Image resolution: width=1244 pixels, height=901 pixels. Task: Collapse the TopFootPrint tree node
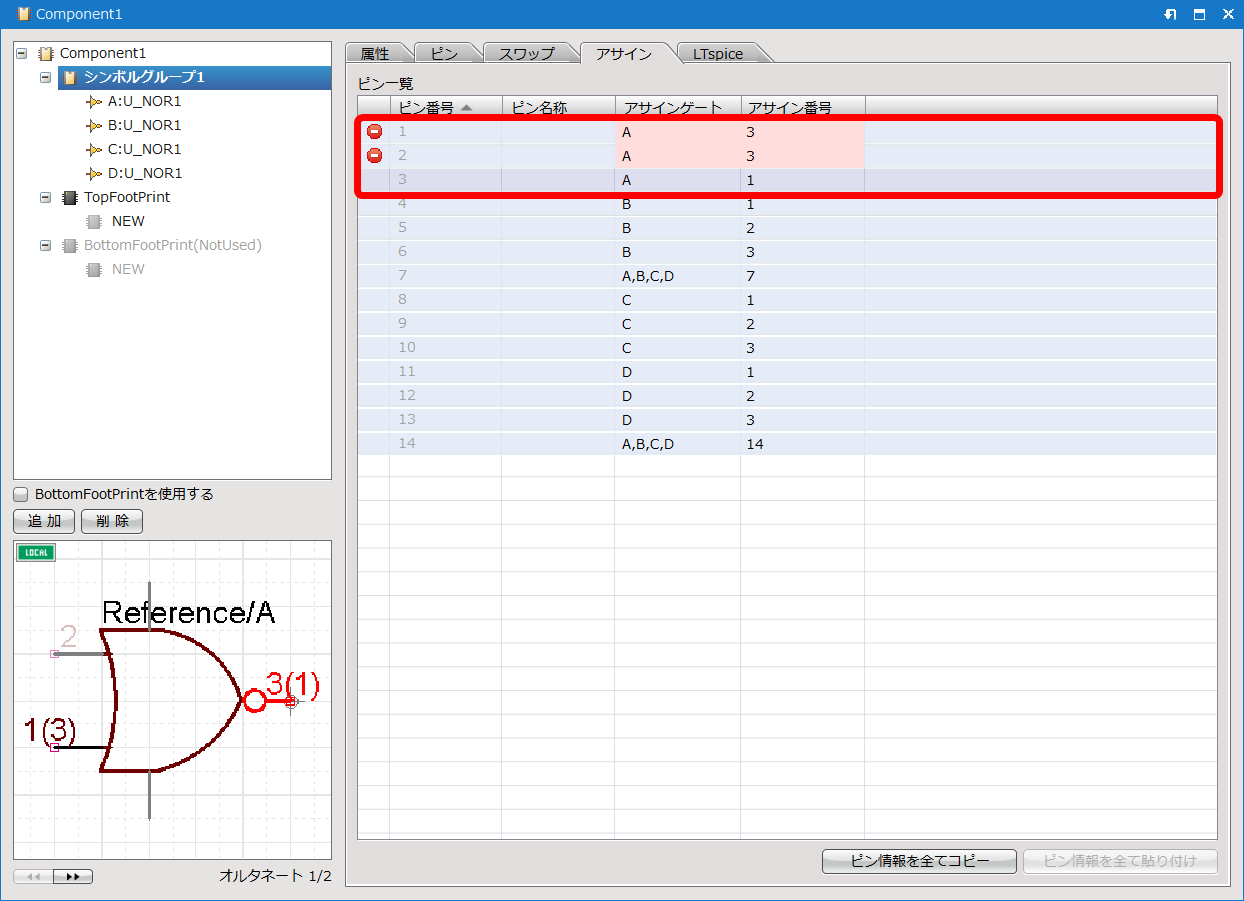point(46,197)
